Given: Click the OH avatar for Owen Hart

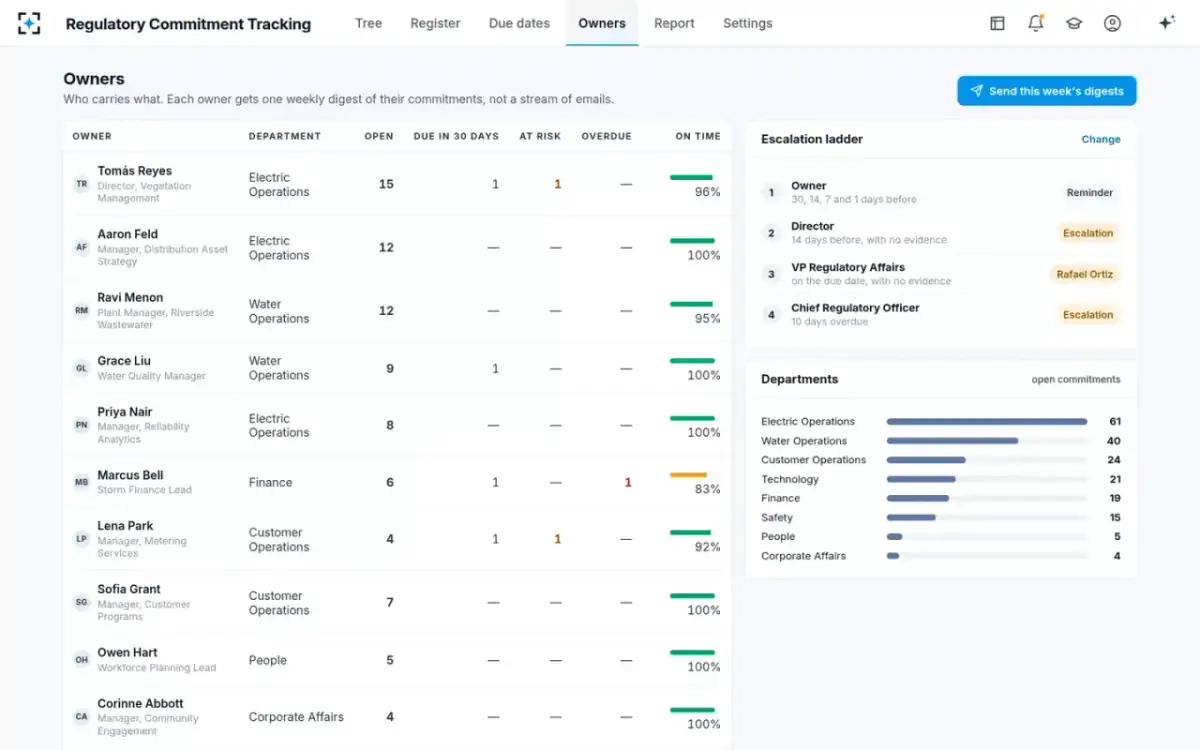Looking at the screenshot, I should pos(82,660).
